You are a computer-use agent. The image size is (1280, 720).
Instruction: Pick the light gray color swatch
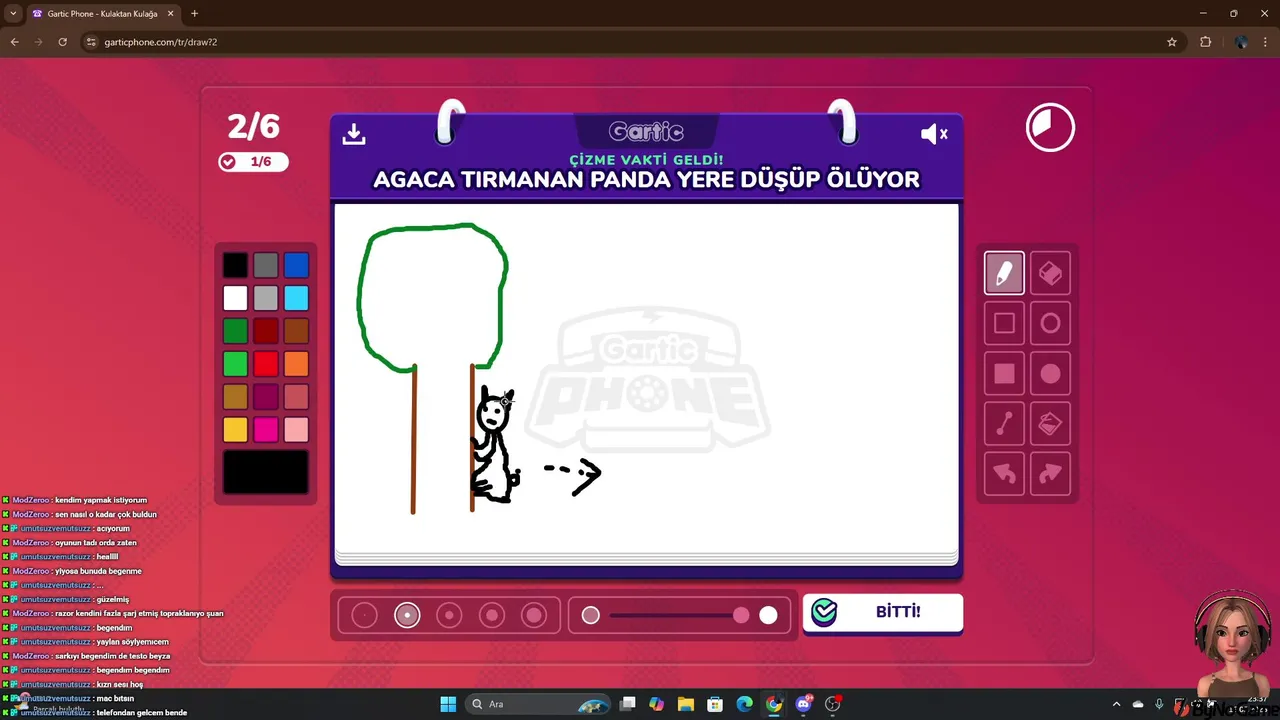[265, 298]
